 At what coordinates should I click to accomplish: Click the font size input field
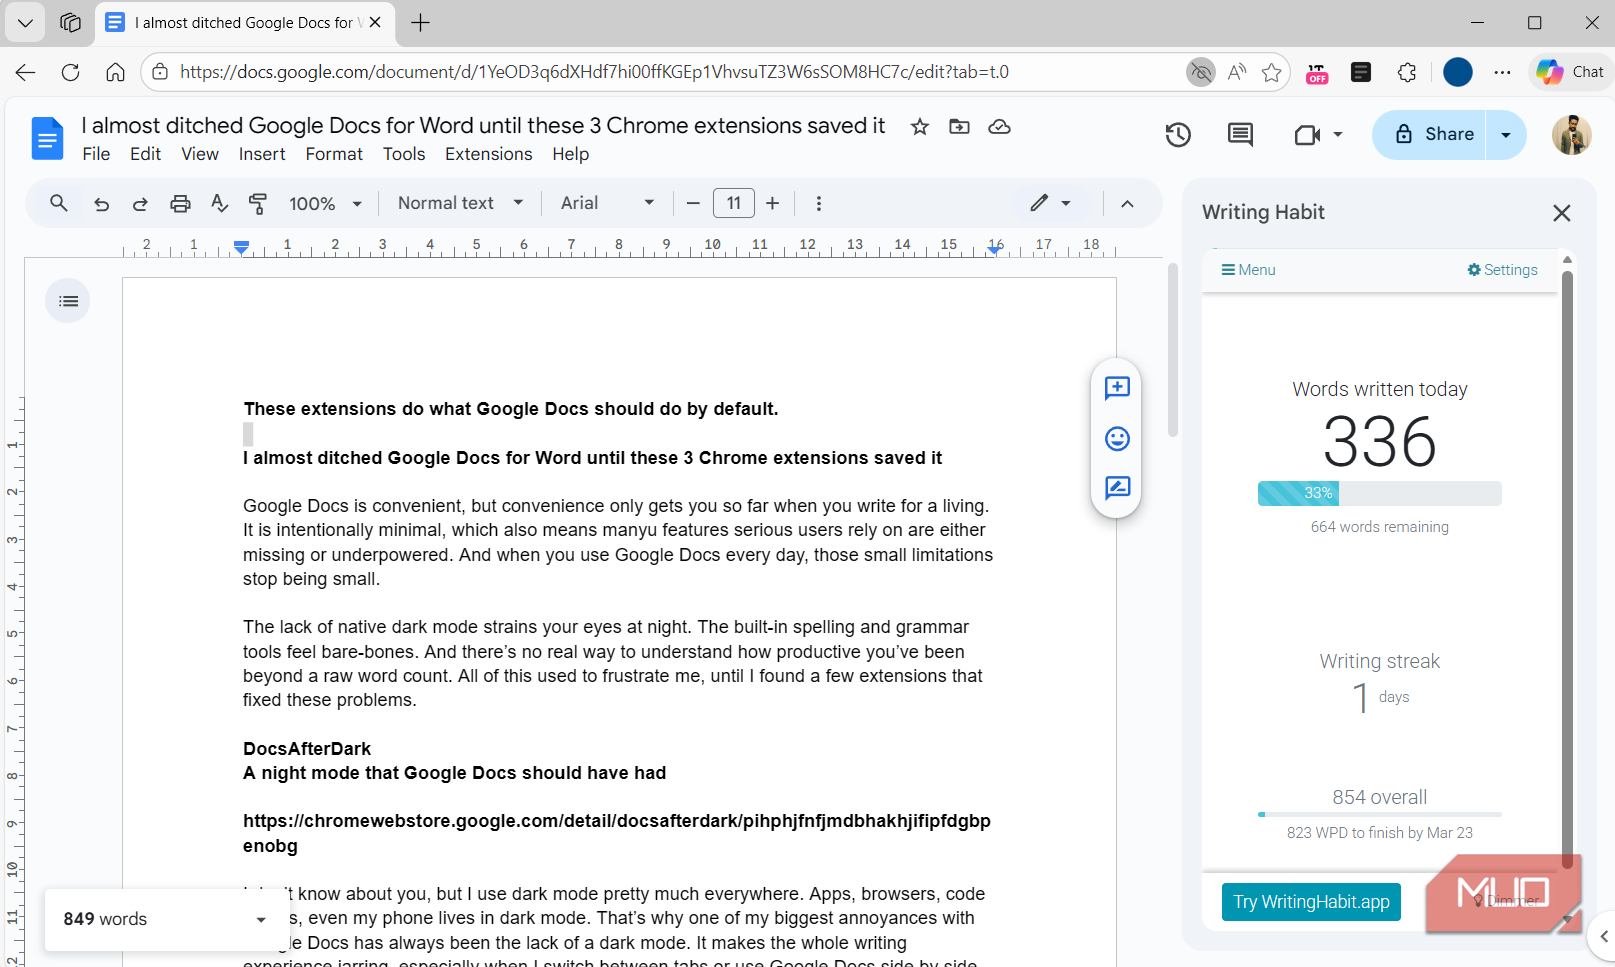click(x=733, y=204)
